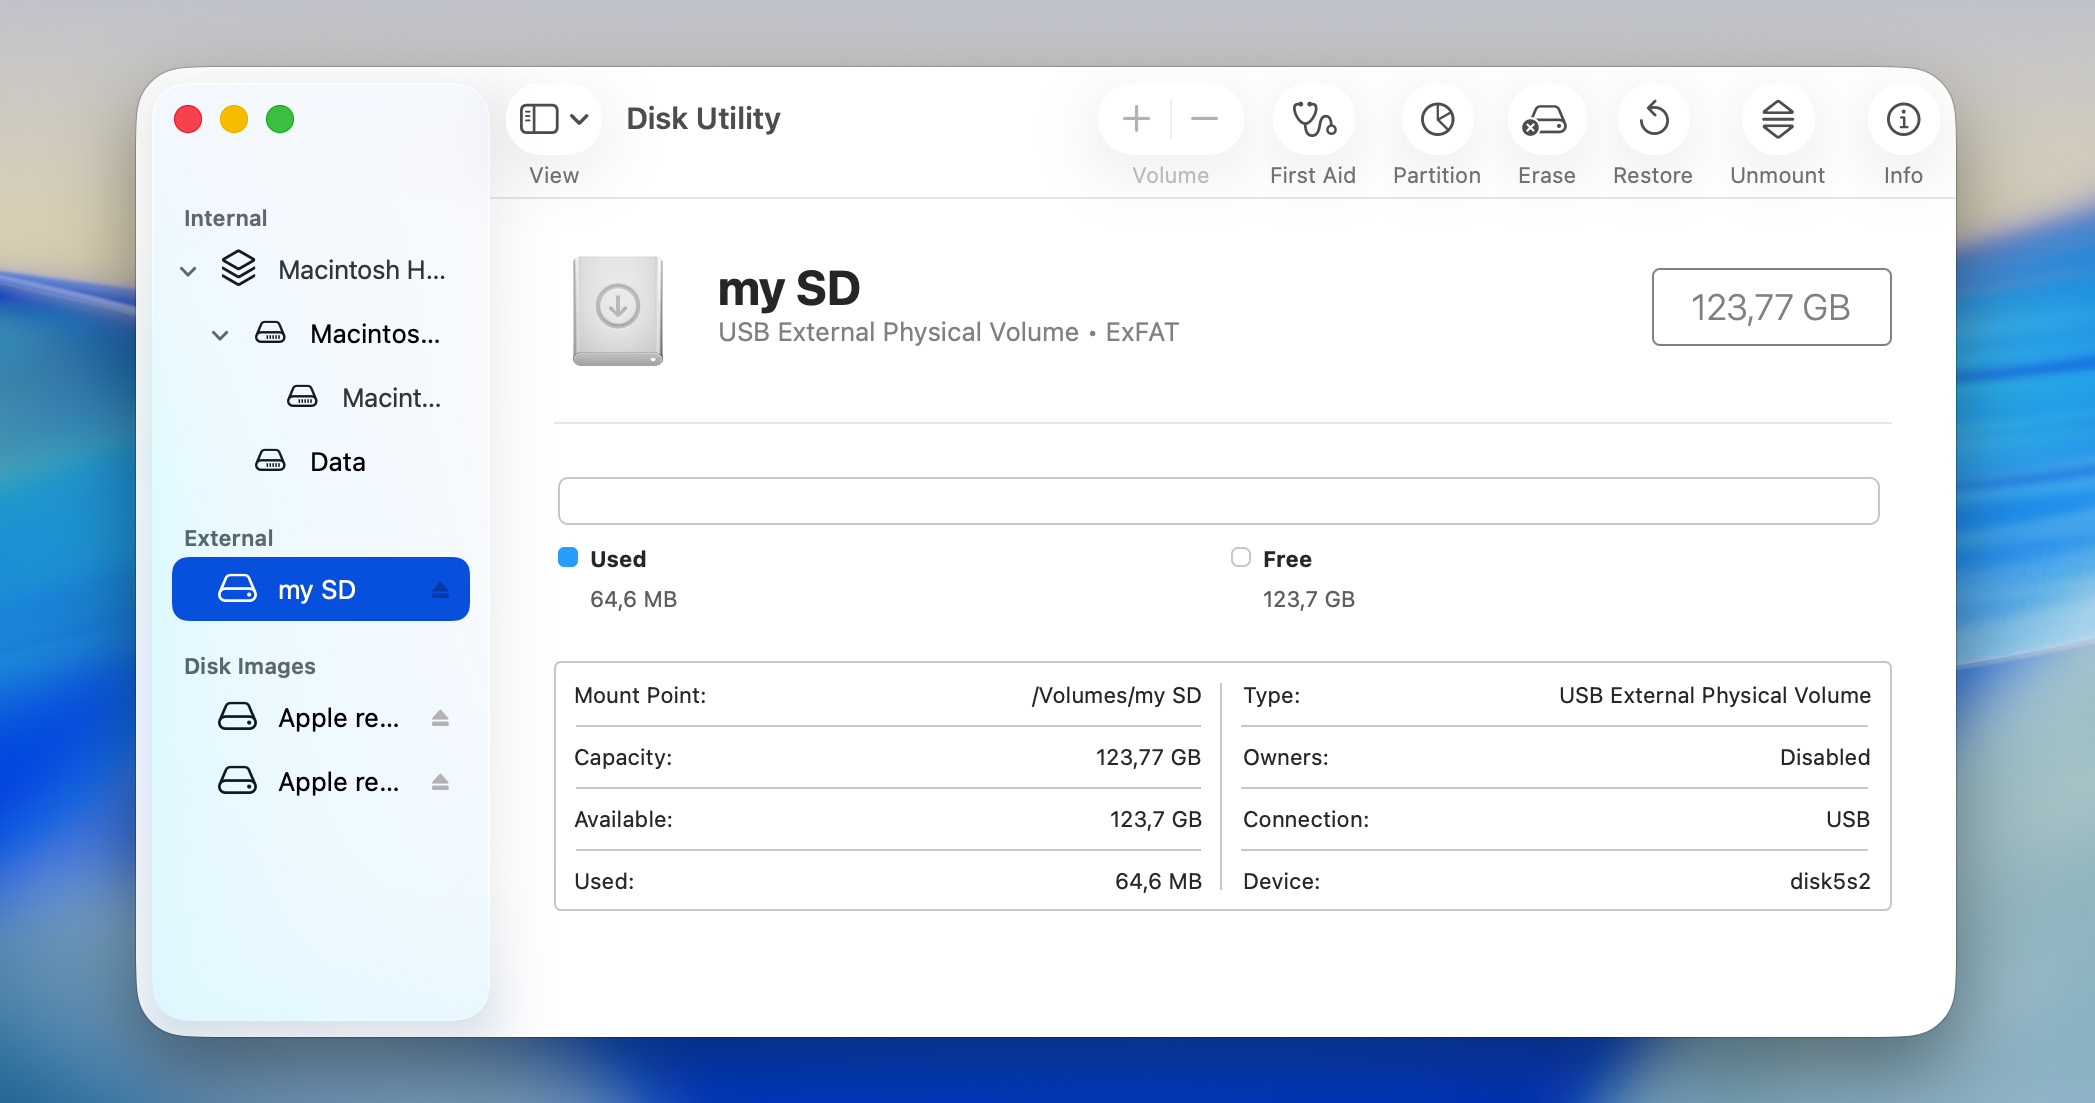Select the Data volume in sidebar
The image size is (2095, 1103).
[320, 462]
